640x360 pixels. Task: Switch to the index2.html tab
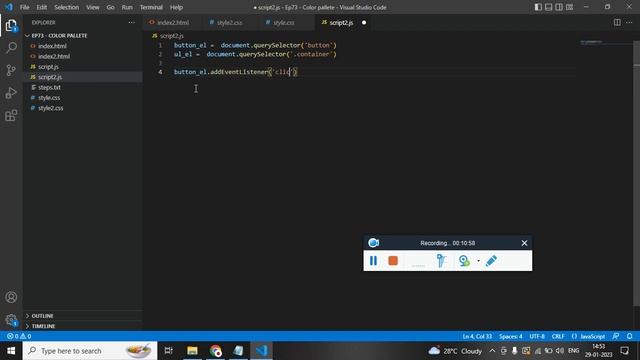(173, 22)
